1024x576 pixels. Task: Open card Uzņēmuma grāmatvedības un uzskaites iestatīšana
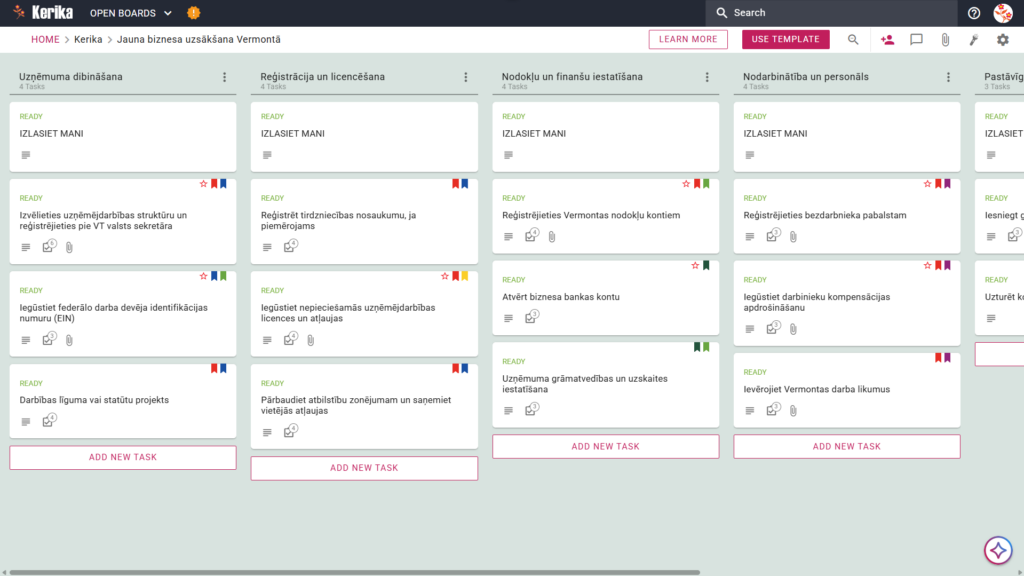[x=605, y=385]
